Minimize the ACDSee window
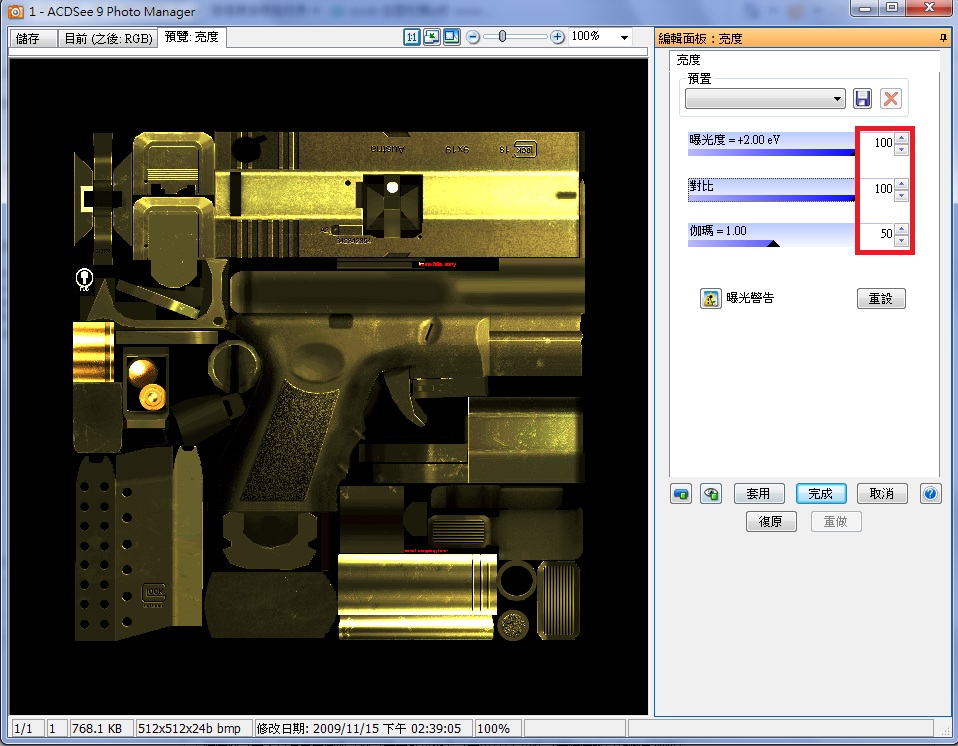This screenshot has width=958, height=746. coord(865,8)
